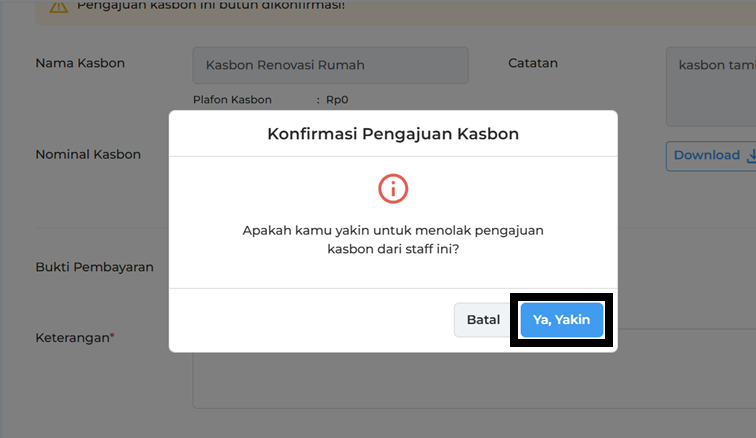Click the Rp0 plafon value
This screenshot has width=756, height=438.
336,100
